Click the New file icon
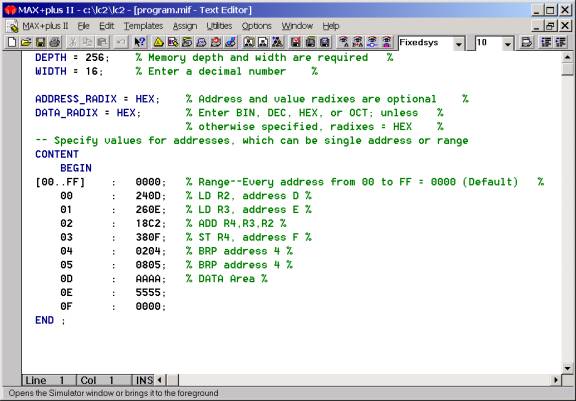This screenshot has width=576, height=401. click(12, 42)
